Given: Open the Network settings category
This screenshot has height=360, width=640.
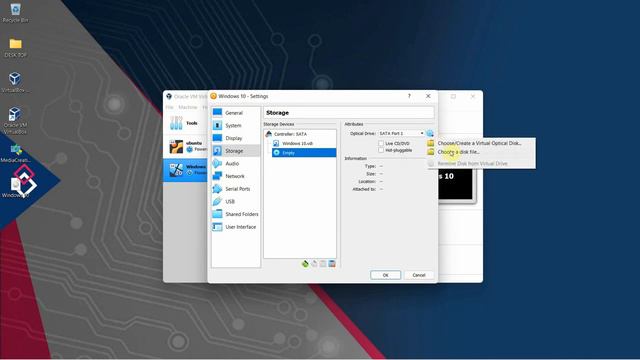Looking at the screenshot, I should [x=235, y=176].
